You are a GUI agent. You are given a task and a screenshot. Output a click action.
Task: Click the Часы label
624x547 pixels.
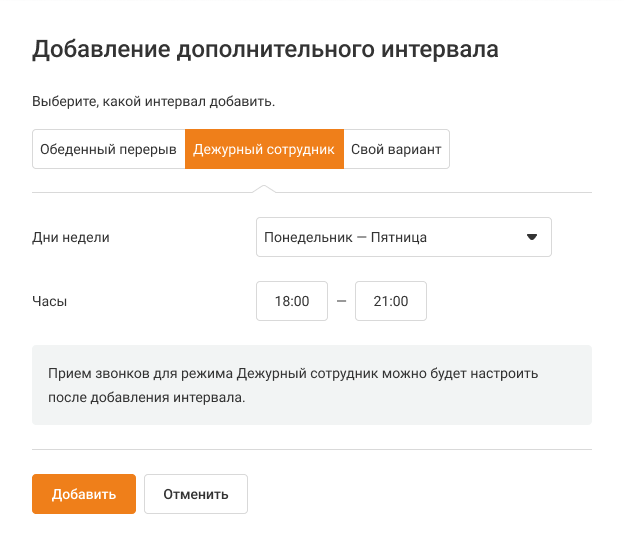point(50,300)
